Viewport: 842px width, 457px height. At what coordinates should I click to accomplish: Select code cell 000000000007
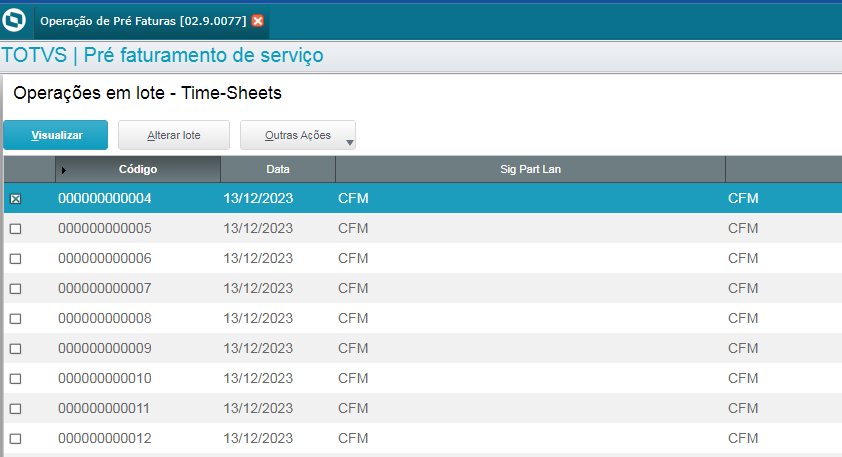coord(105,288)
